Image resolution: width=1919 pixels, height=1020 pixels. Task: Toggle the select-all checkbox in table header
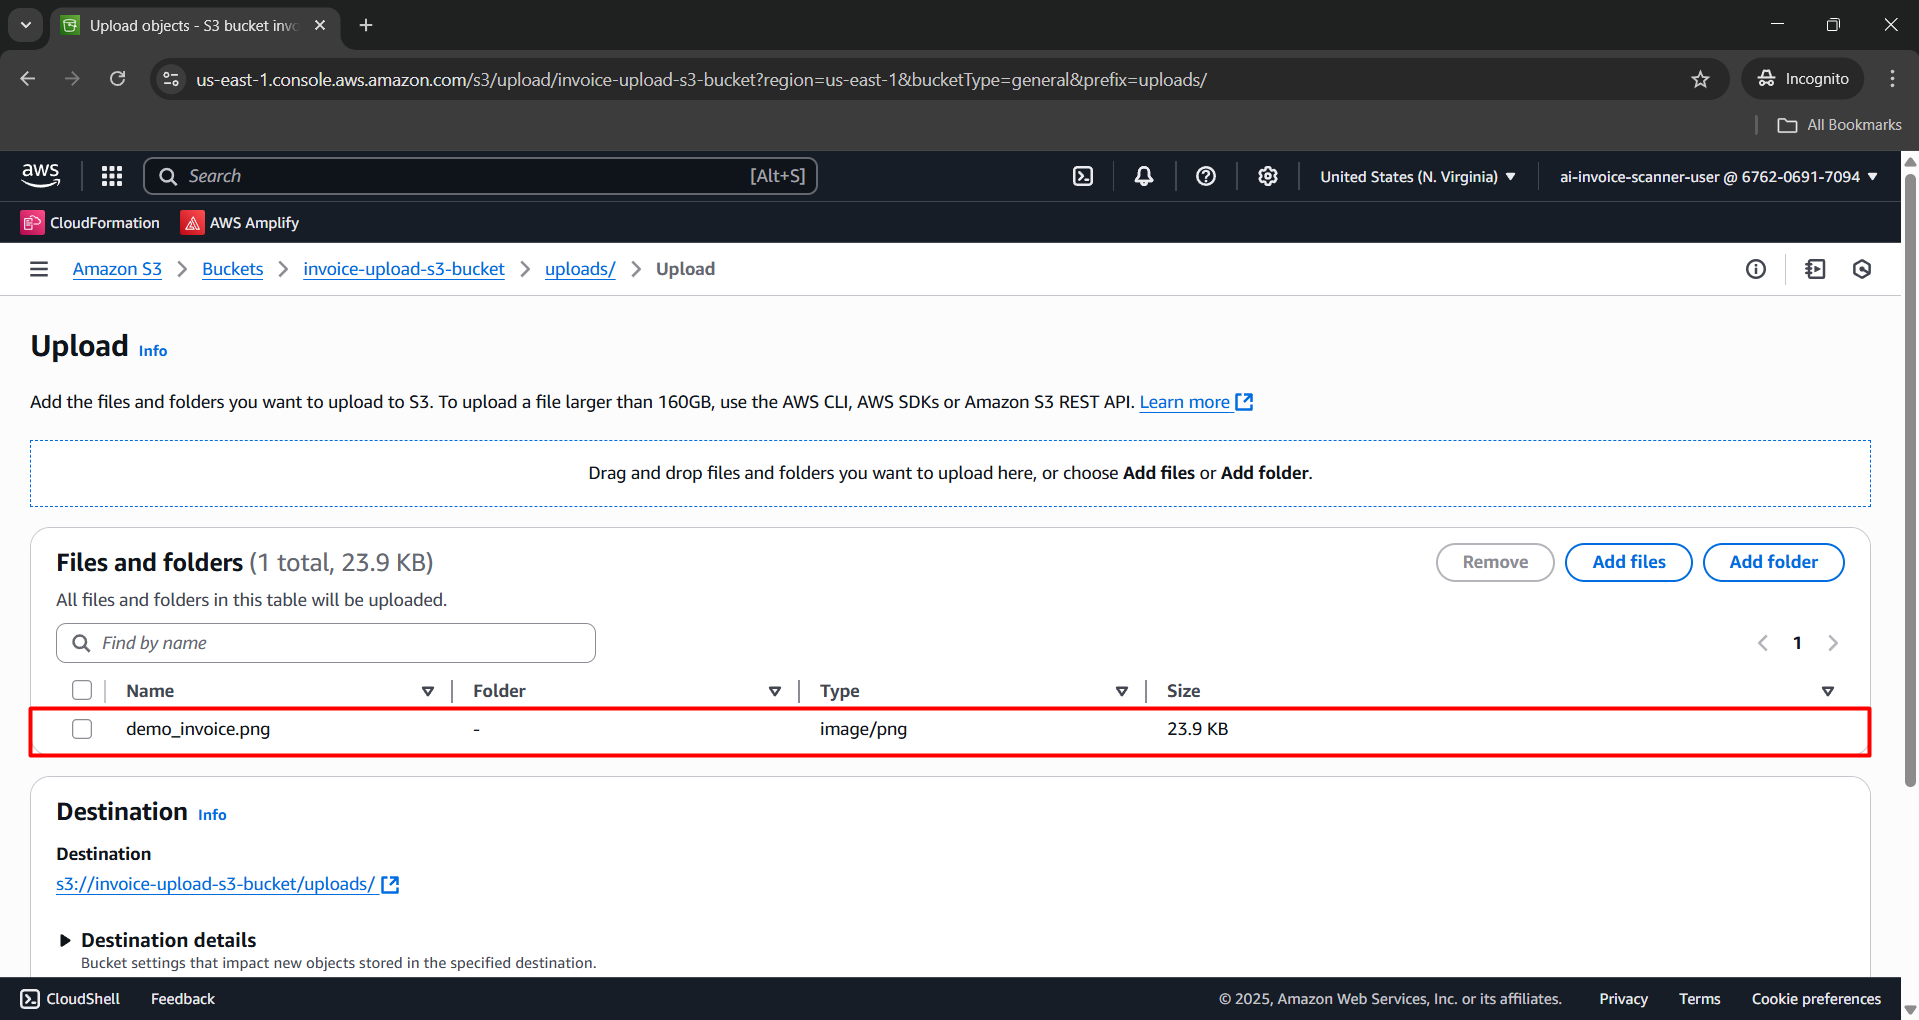pyautogui.click(x=82, y=691)
